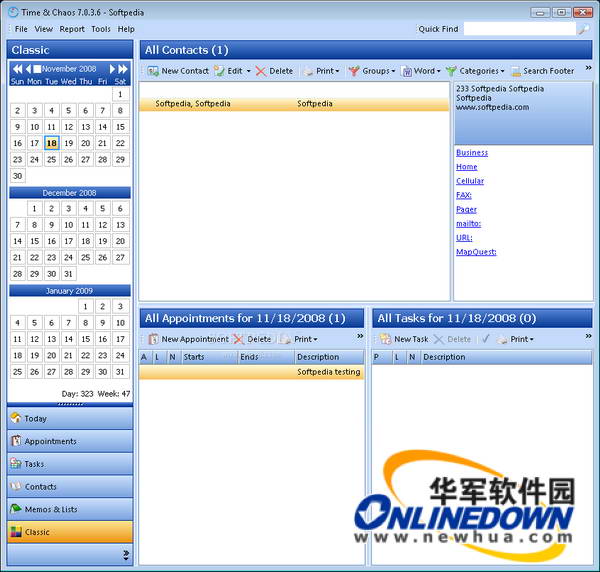Expand the appointments Print dropdown arrow

[x=315, y=339]
